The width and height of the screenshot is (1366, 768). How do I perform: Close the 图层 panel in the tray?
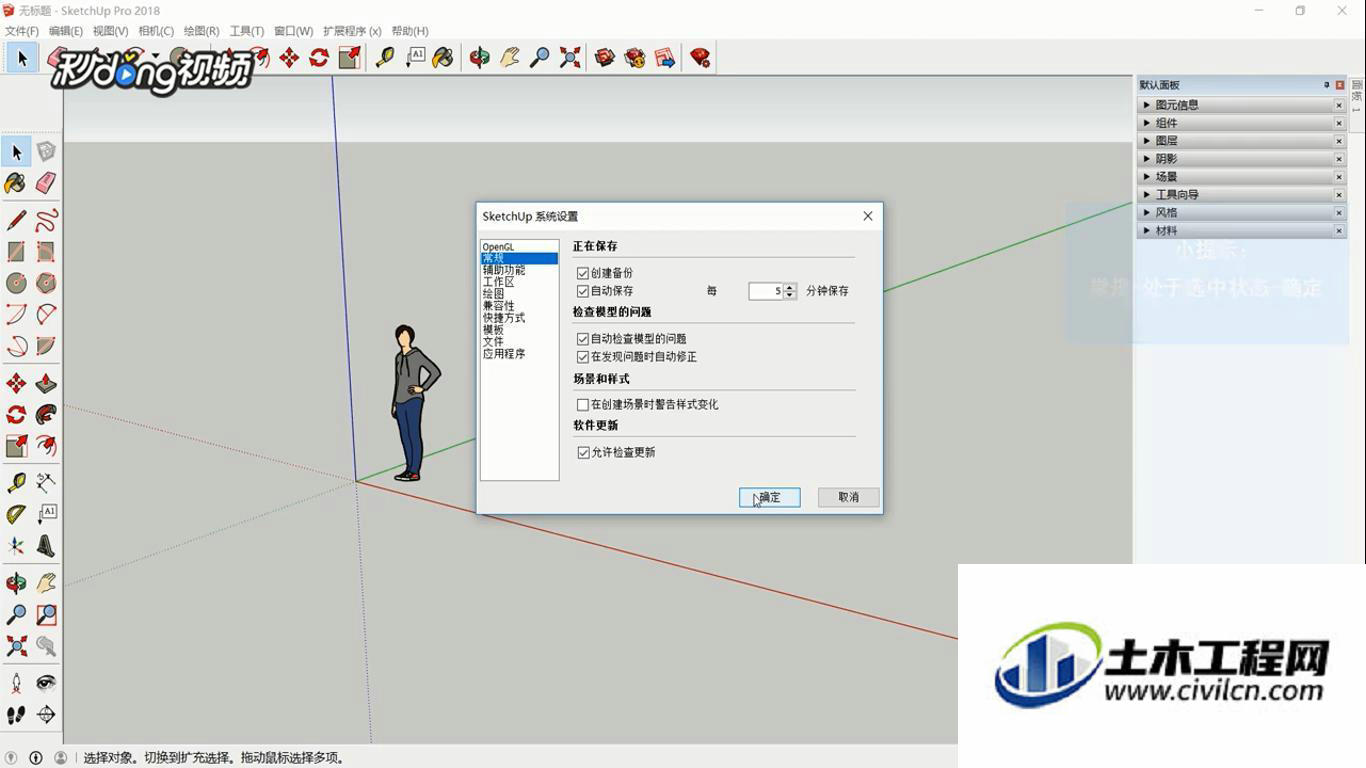[1339, 141]
